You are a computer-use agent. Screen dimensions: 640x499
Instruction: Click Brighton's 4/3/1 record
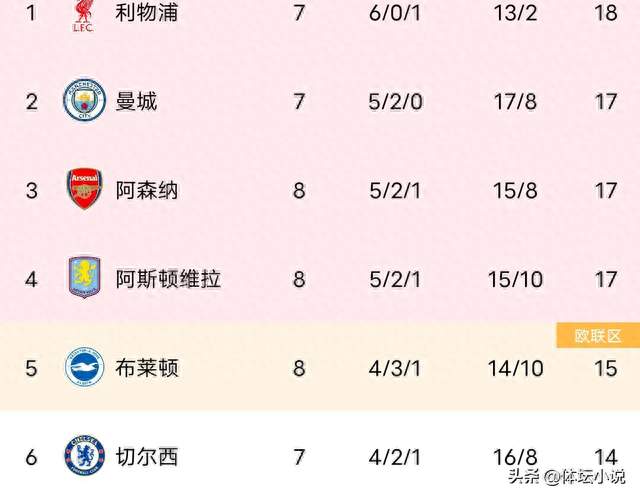[393, 368]
